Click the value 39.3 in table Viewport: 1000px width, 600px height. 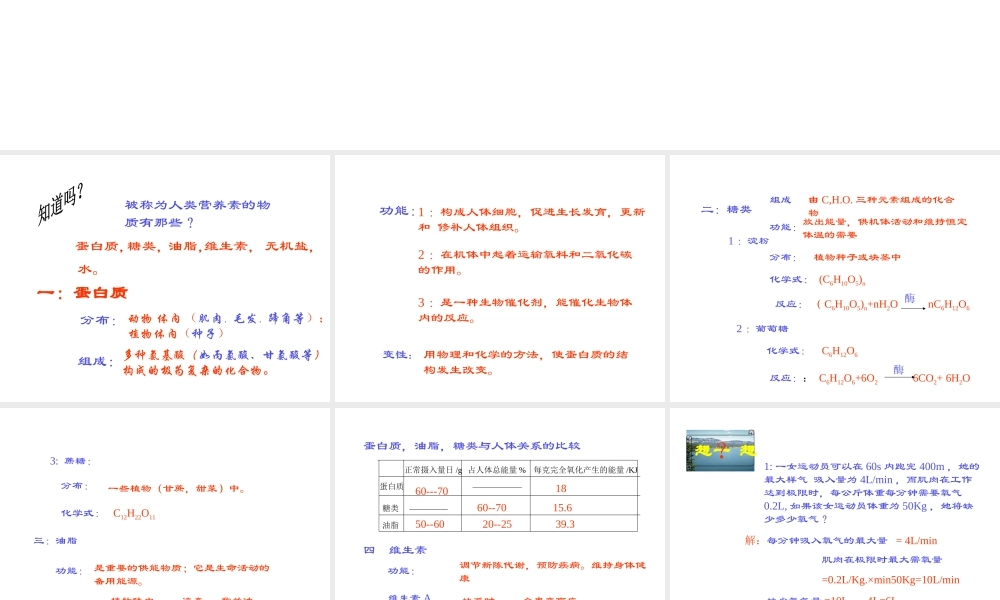pos(565,524)
